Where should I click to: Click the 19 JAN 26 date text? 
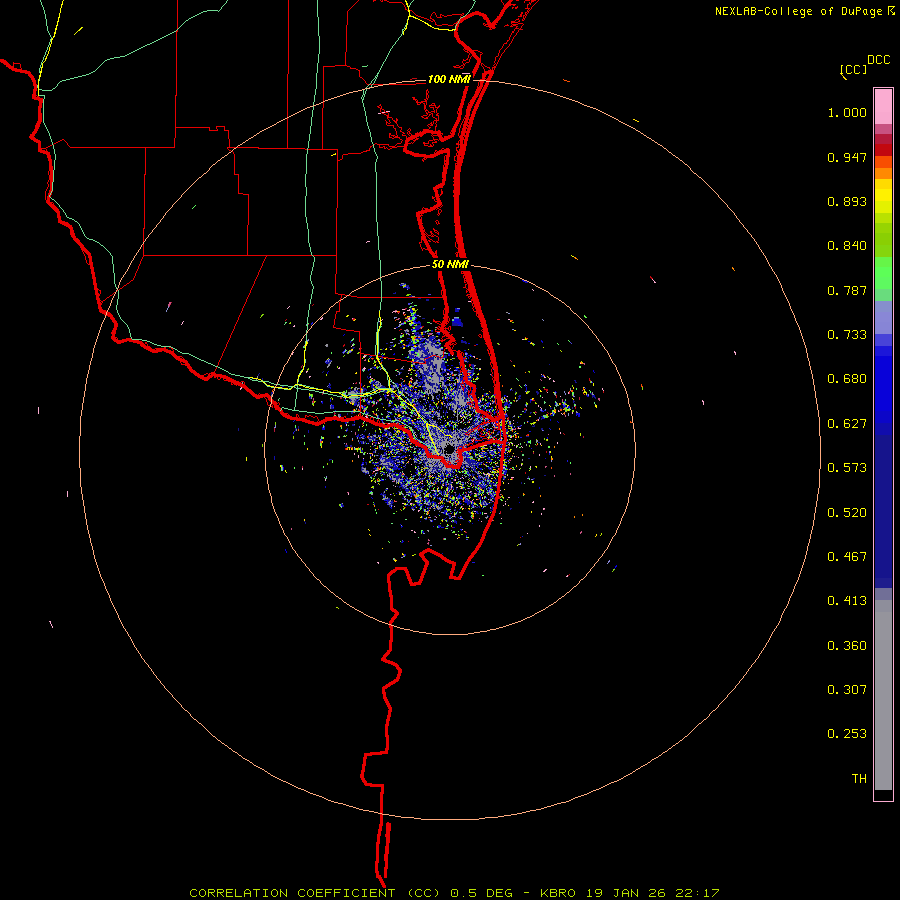point(625,893)
